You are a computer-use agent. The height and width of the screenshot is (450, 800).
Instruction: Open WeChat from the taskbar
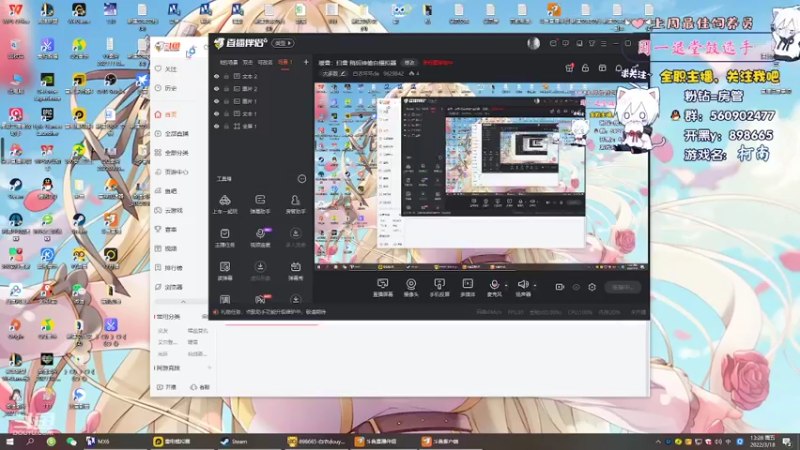click(x=71, y=441)
